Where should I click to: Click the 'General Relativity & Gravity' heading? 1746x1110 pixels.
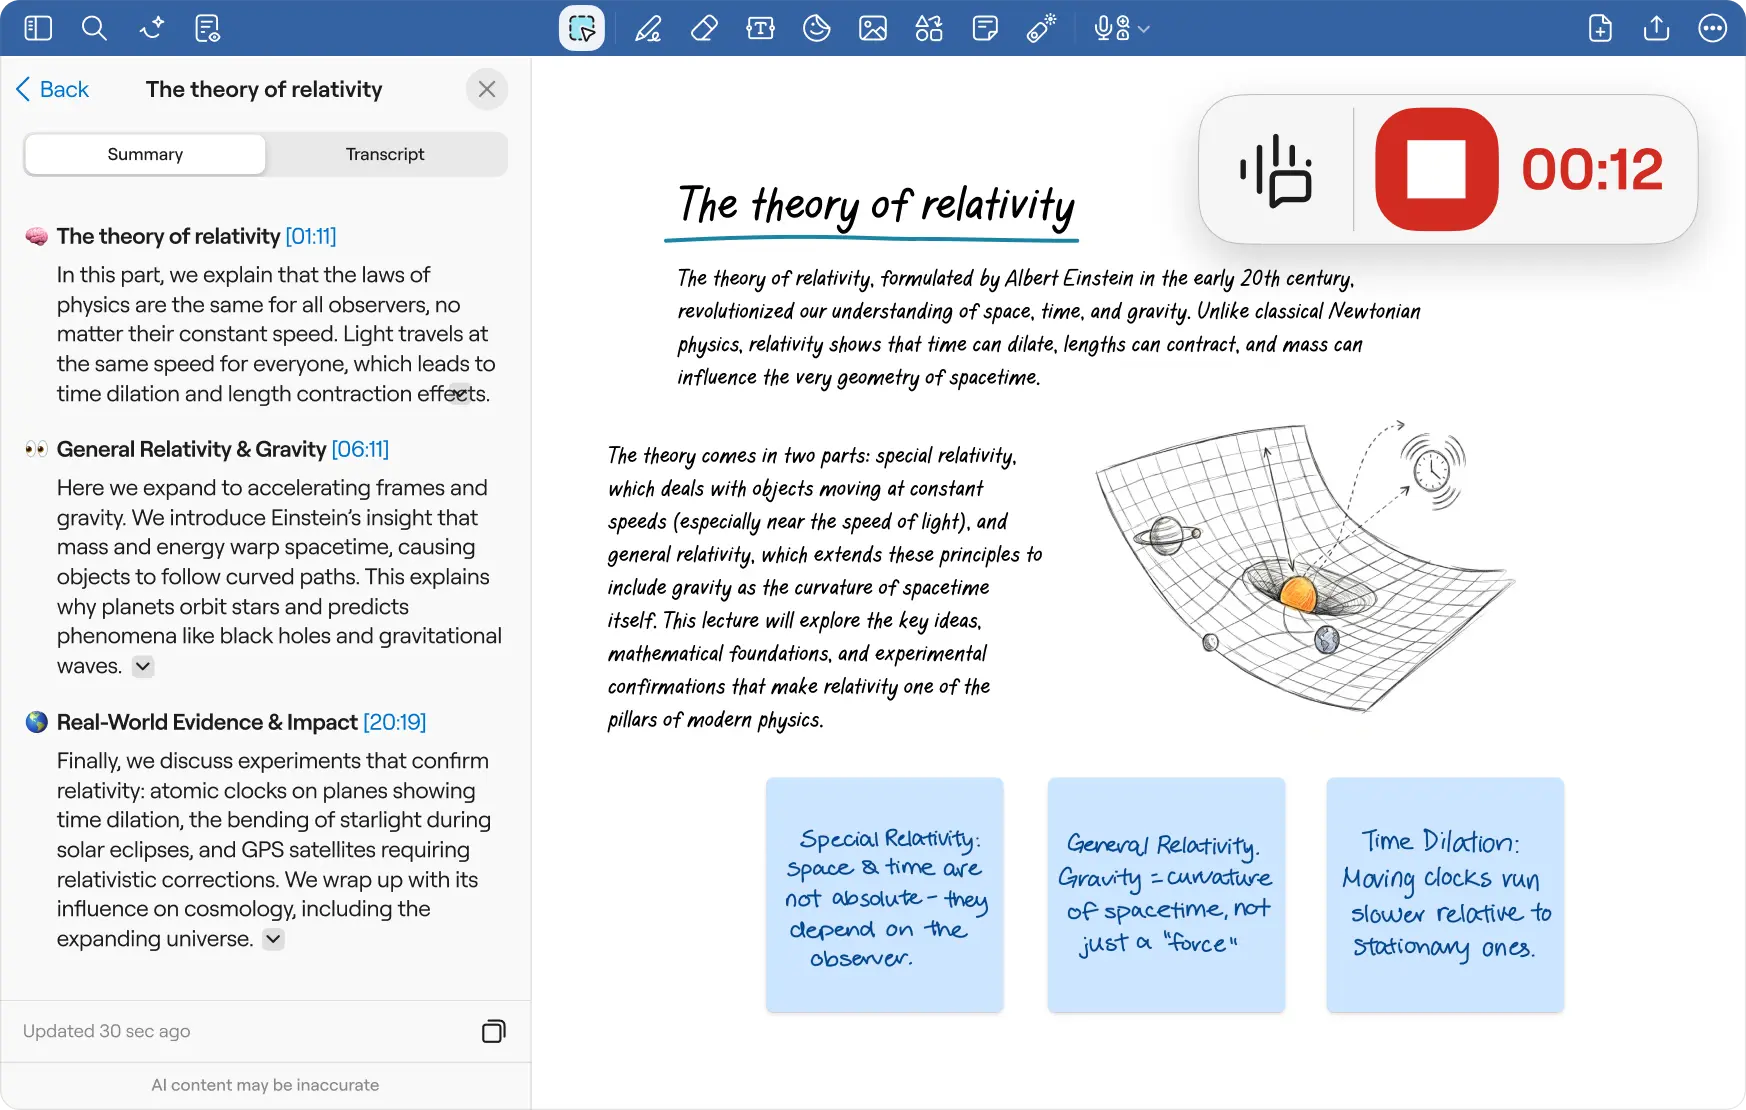[191, 449]
